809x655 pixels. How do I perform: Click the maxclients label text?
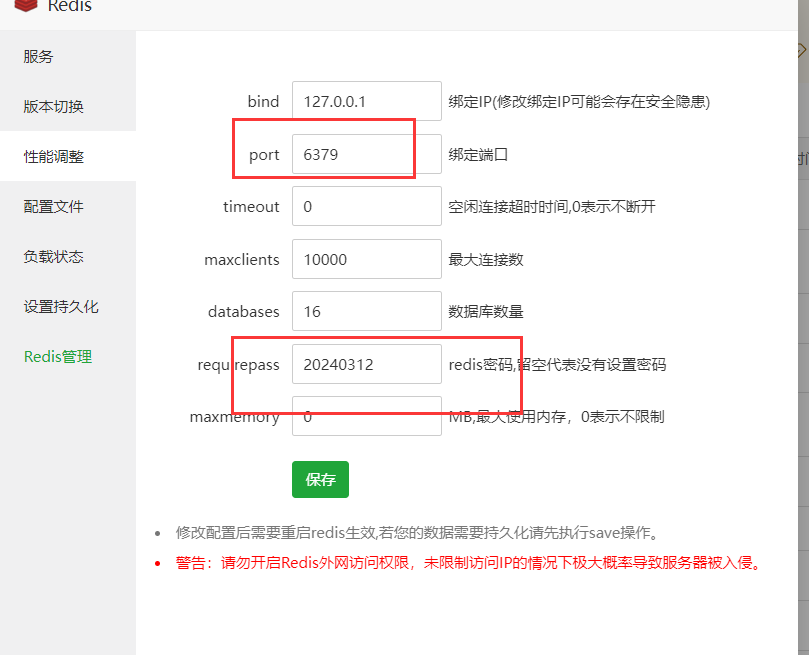tap(242, 259)
